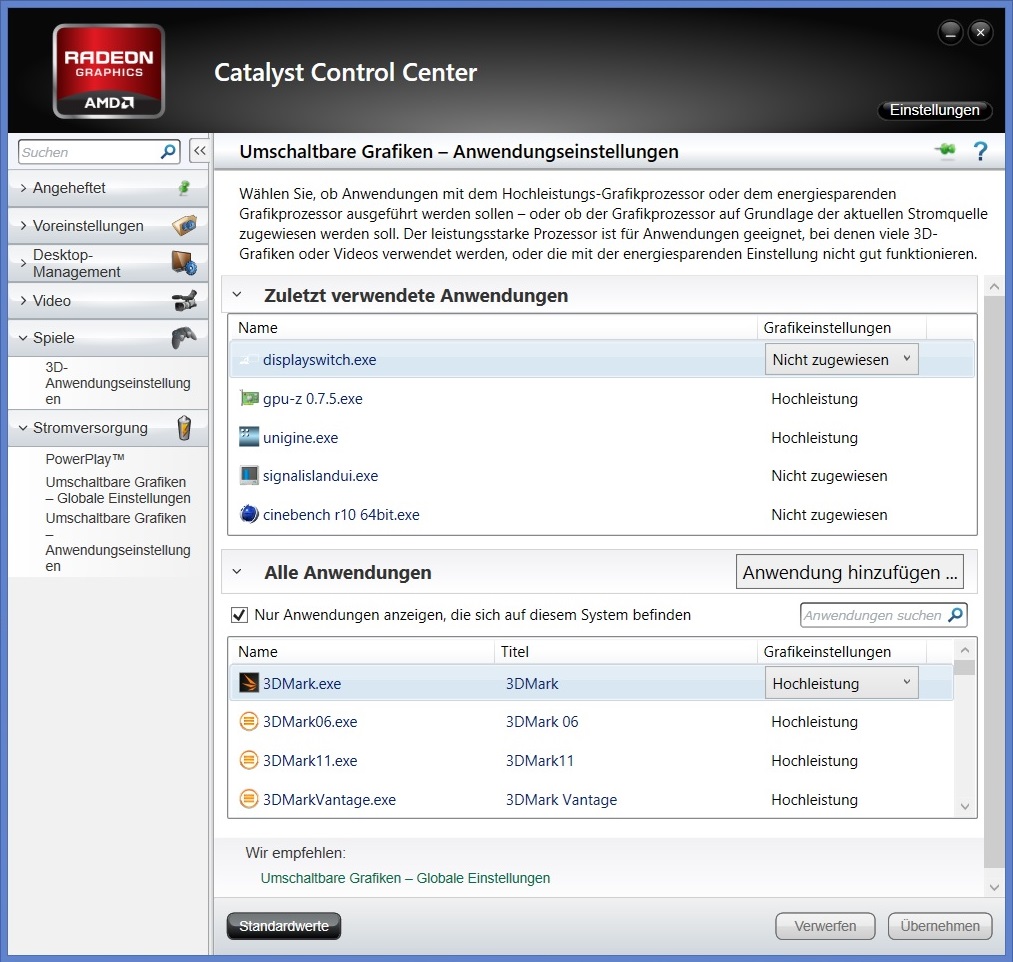Select the cinebench r10 64bit.exe row name
This screenshot has height=962, width=1013.
tap(341, 514)
